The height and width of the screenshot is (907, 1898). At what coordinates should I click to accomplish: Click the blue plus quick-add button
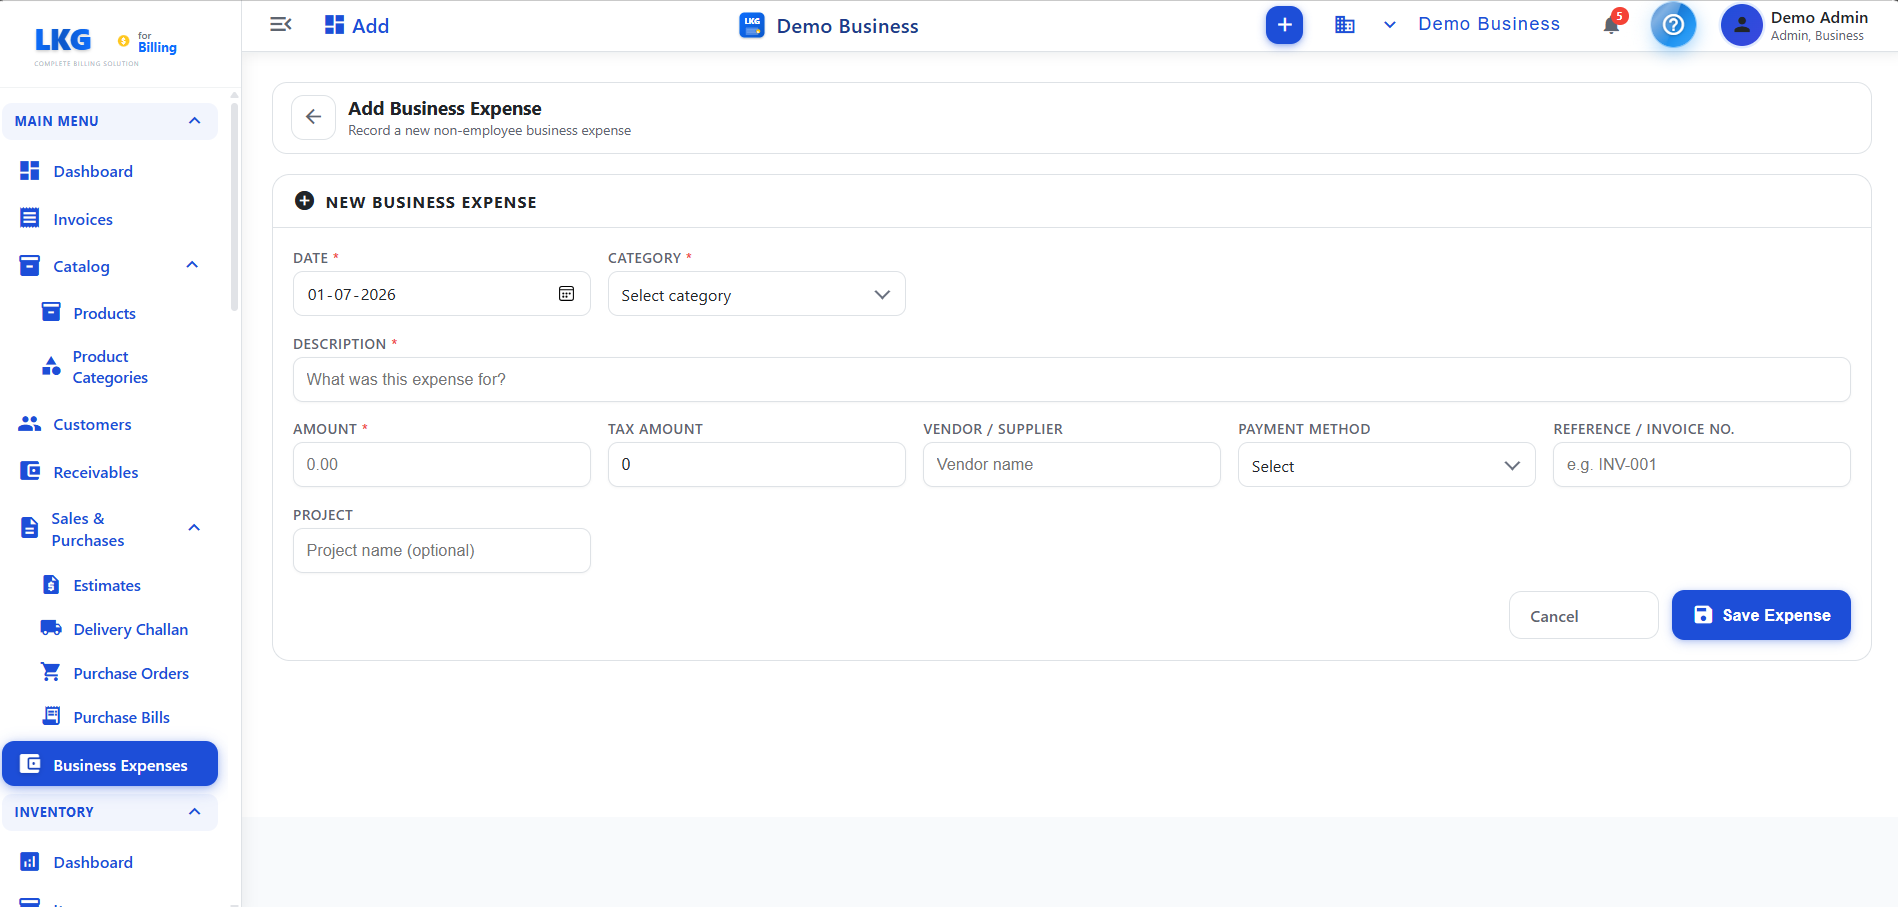tap(1285, 25)
